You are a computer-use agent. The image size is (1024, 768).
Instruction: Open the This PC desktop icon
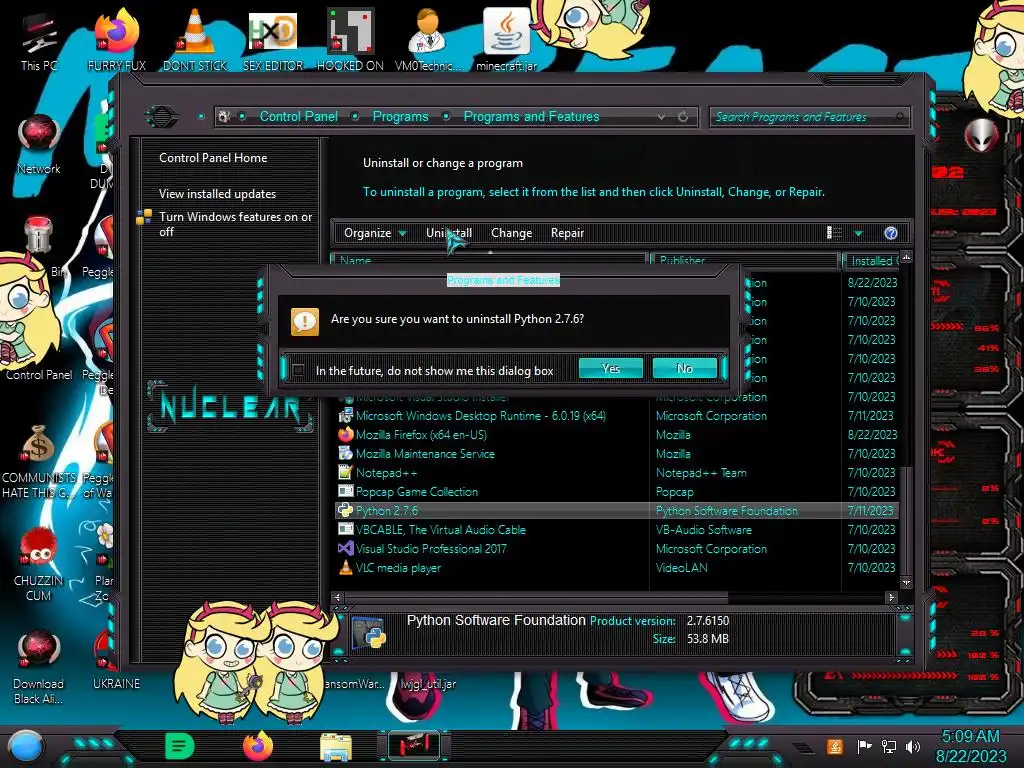[39, 41]
